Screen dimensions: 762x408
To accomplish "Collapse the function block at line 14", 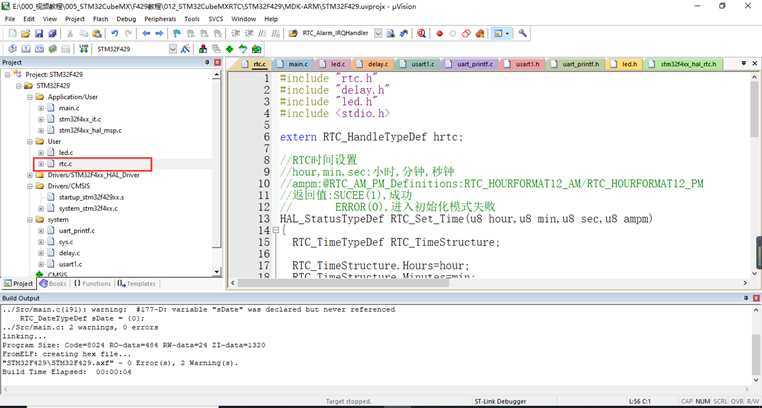I will (x=276, y=230).
